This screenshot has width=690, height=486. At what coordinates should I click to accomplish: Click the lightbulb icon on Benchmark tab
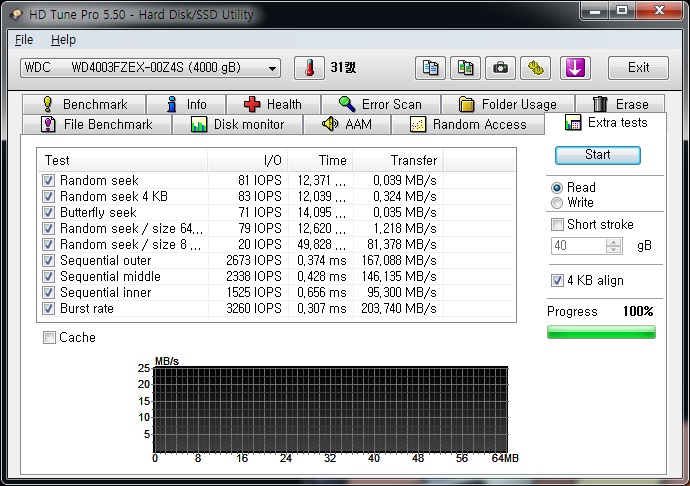coord(48,104)
